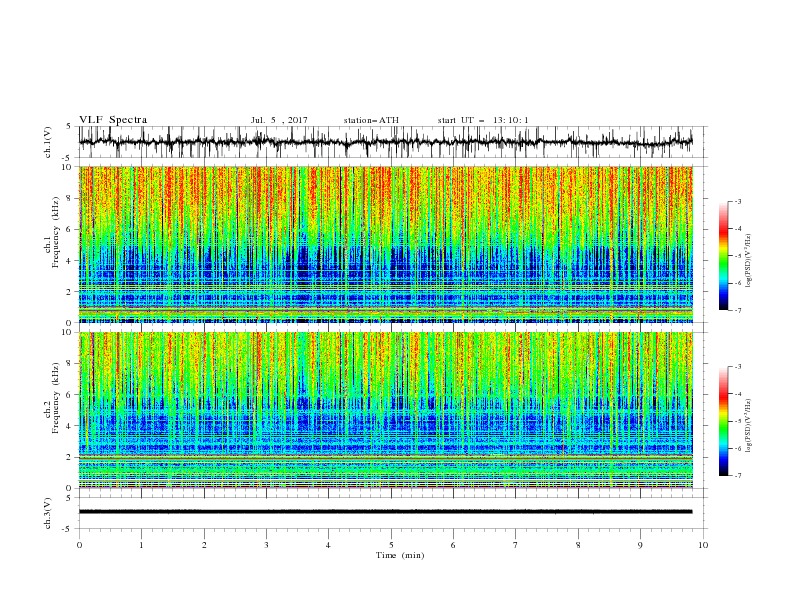The image size is (792, 612).
Task: Click time axis tick label "8"
Action: point(578,545)
